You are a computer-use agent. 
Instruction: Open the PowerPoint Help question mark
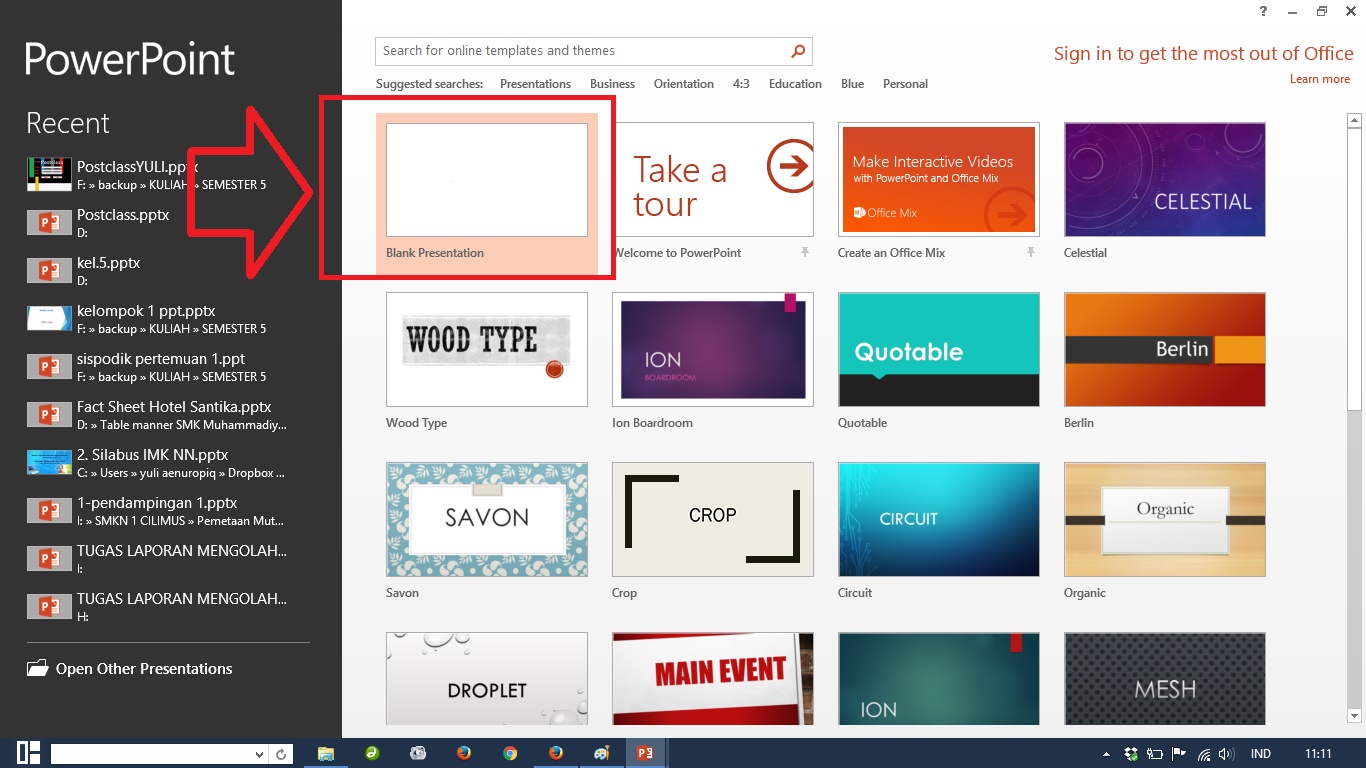pyautogui.click(x=1264, y=11)
